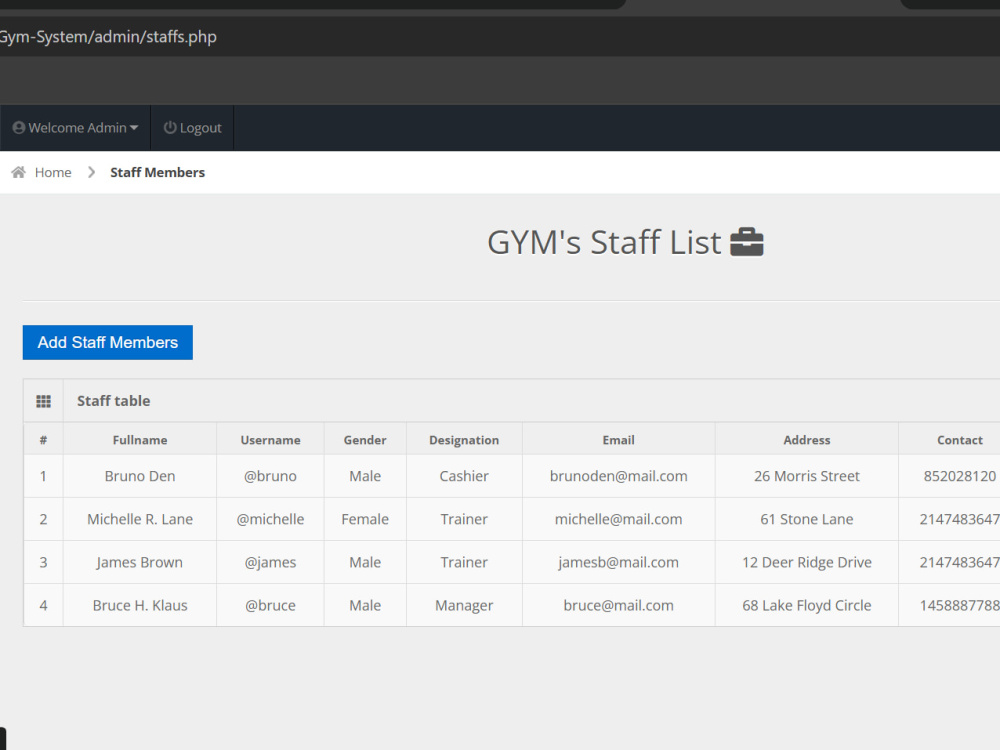1000x750 pixels.
Task: Click row number 3 cell
Action: (x=43, y=562)
